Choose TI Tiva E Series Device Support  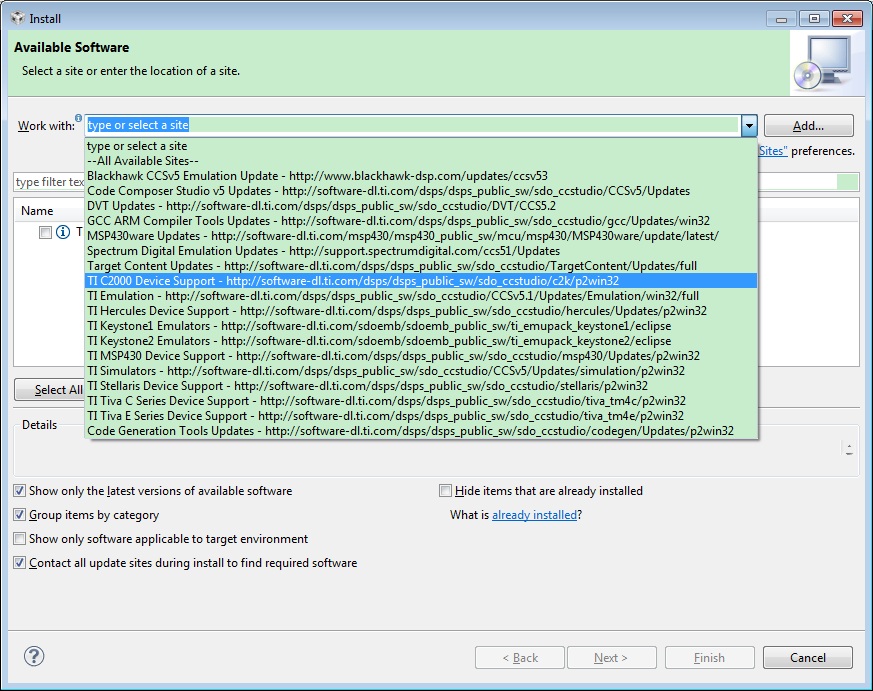tap(421, 416)
